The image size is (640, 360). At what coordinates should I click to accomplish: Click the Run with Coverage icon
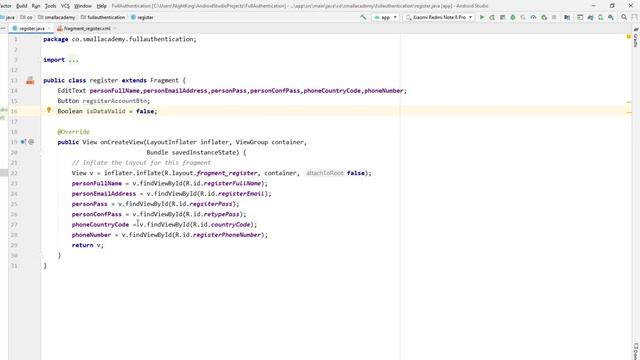[523, 17]
